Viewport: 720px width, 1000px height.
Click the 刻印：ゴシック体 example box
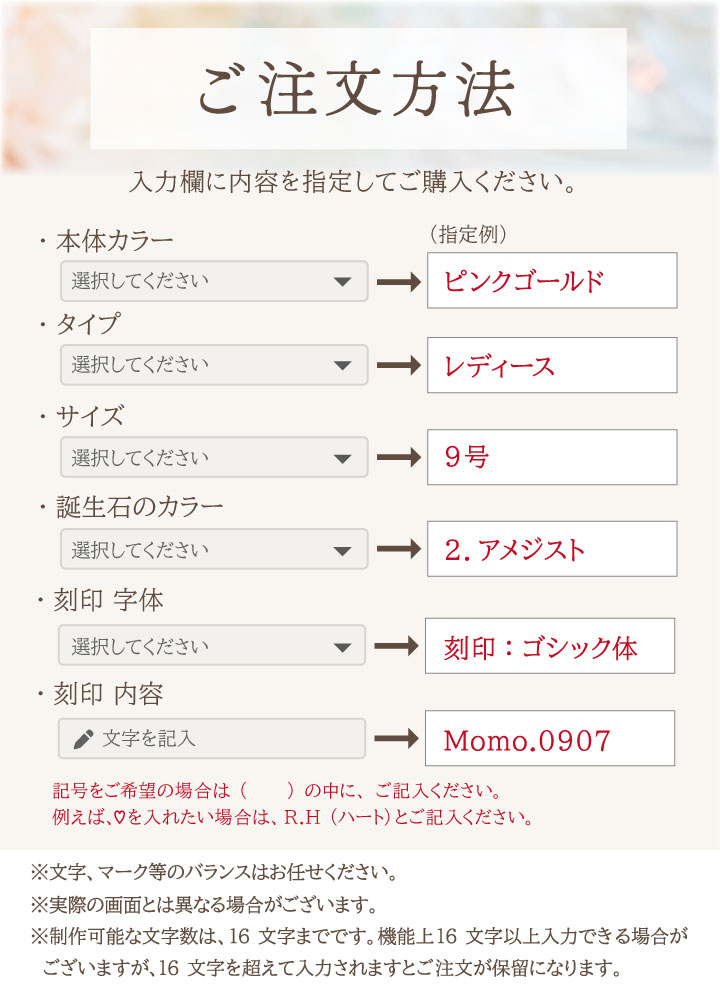point(550,646)
